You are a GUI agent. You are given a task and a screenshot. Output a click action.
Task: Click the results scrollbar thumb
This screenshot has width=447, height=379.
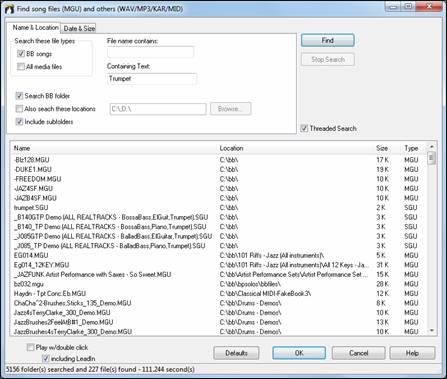[432, 158]
